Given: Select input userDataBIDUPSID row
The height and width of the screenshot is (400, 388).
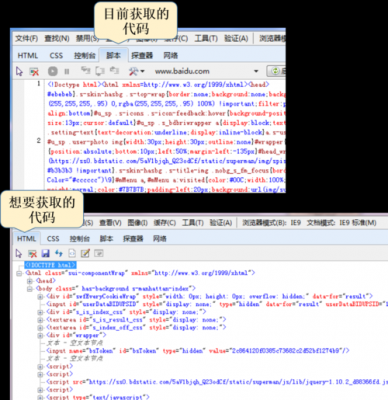Looking at the screenshot, I should 217,304.
